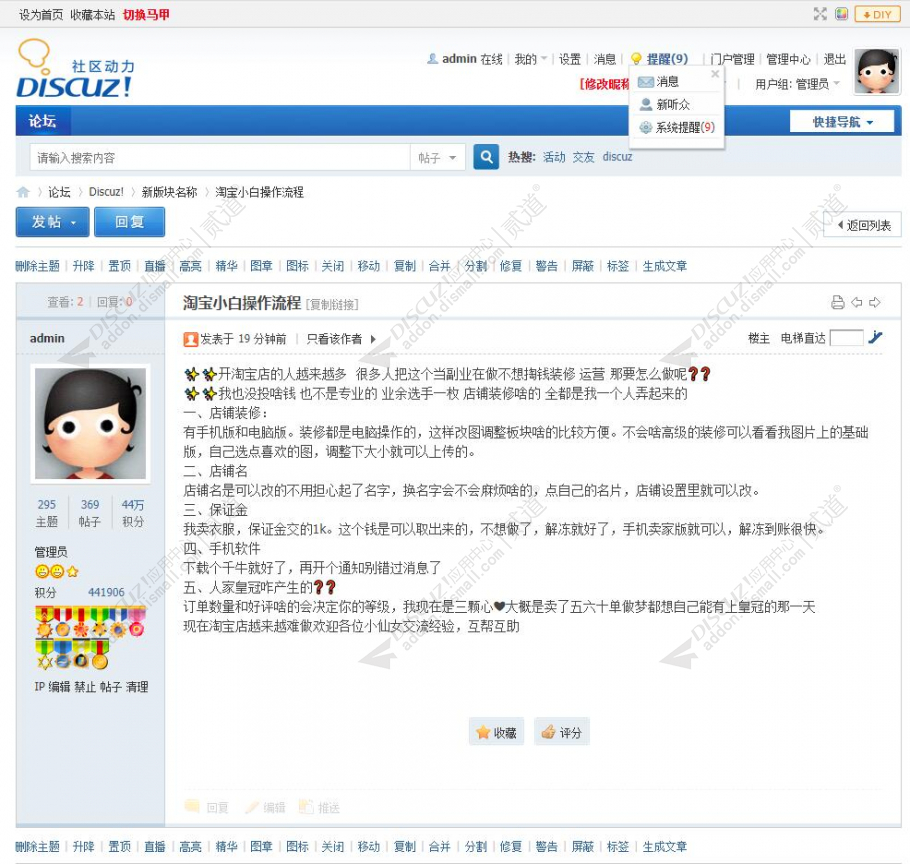The image size is (910, 864).
Task: Open 管理中心 link
Action: pyautogui.click(x=788, y=59)
